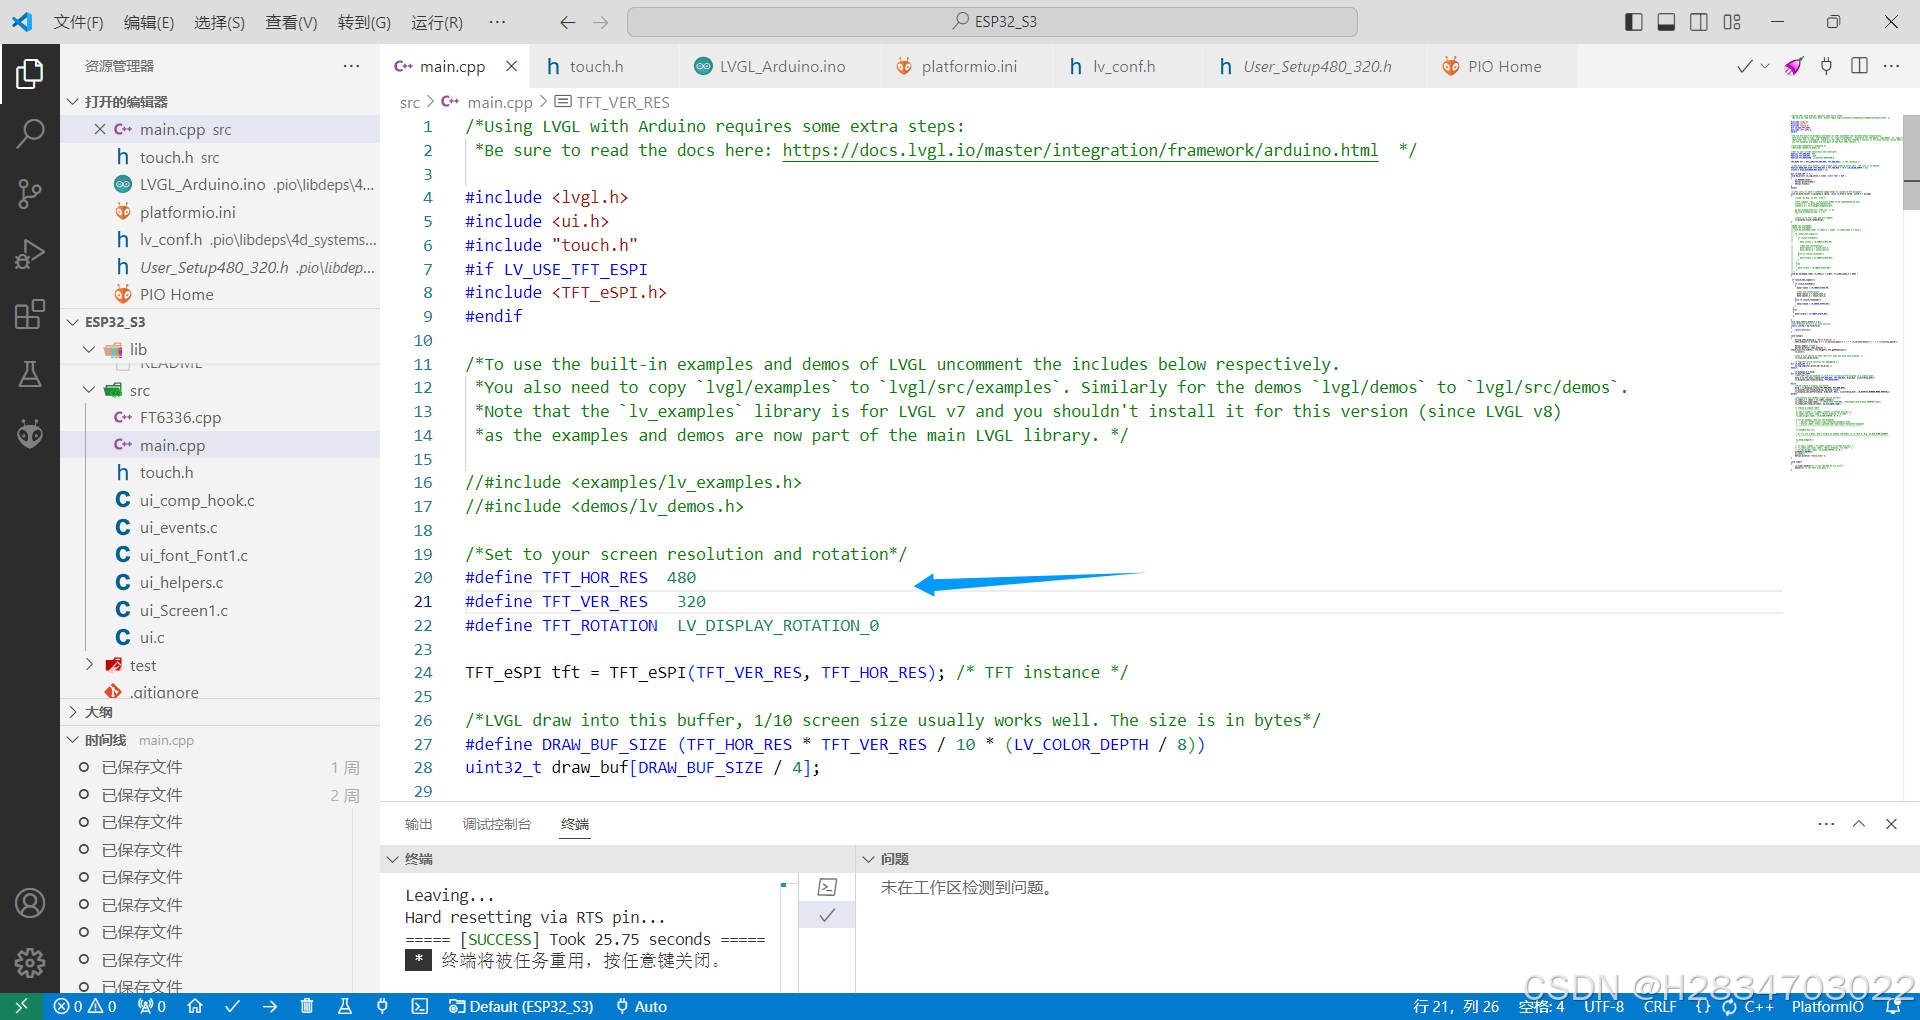Switch to the 输出 panel tab
The height and width of the screenshot is (1020, 1920).
pos(418,824)
